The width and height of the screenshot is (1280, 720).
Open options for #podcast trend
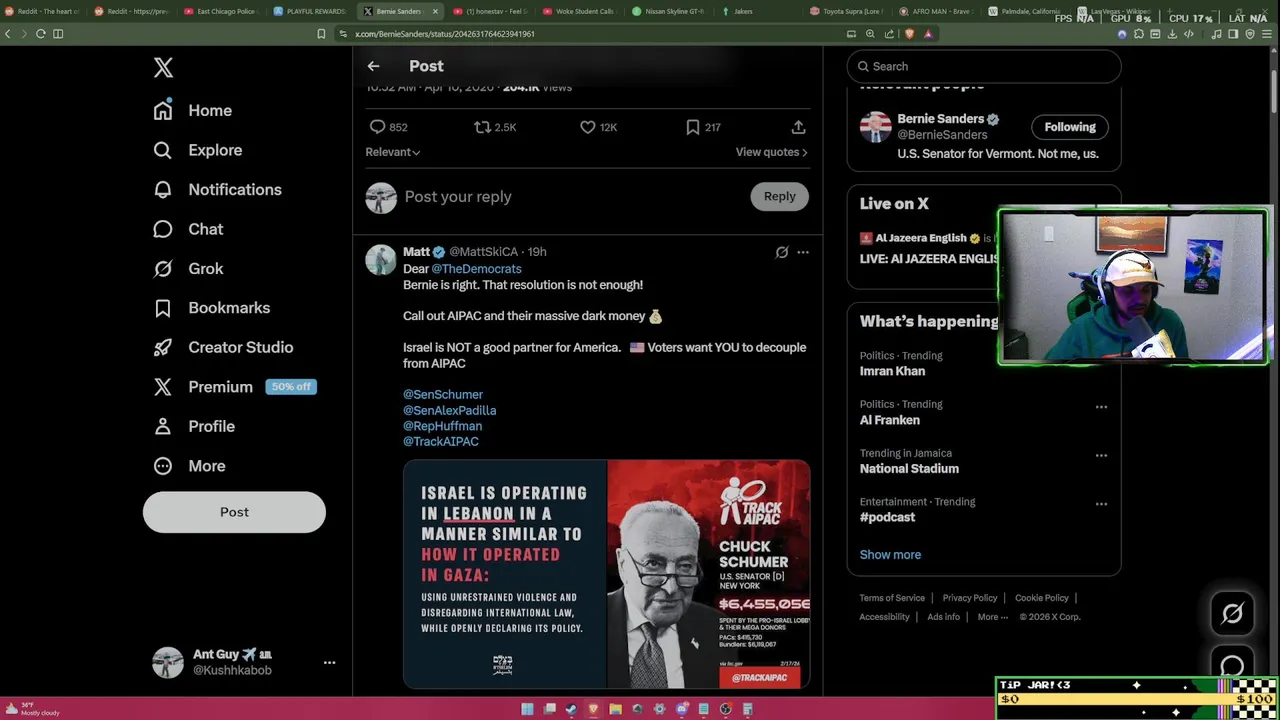click(x=1101, y=504)
